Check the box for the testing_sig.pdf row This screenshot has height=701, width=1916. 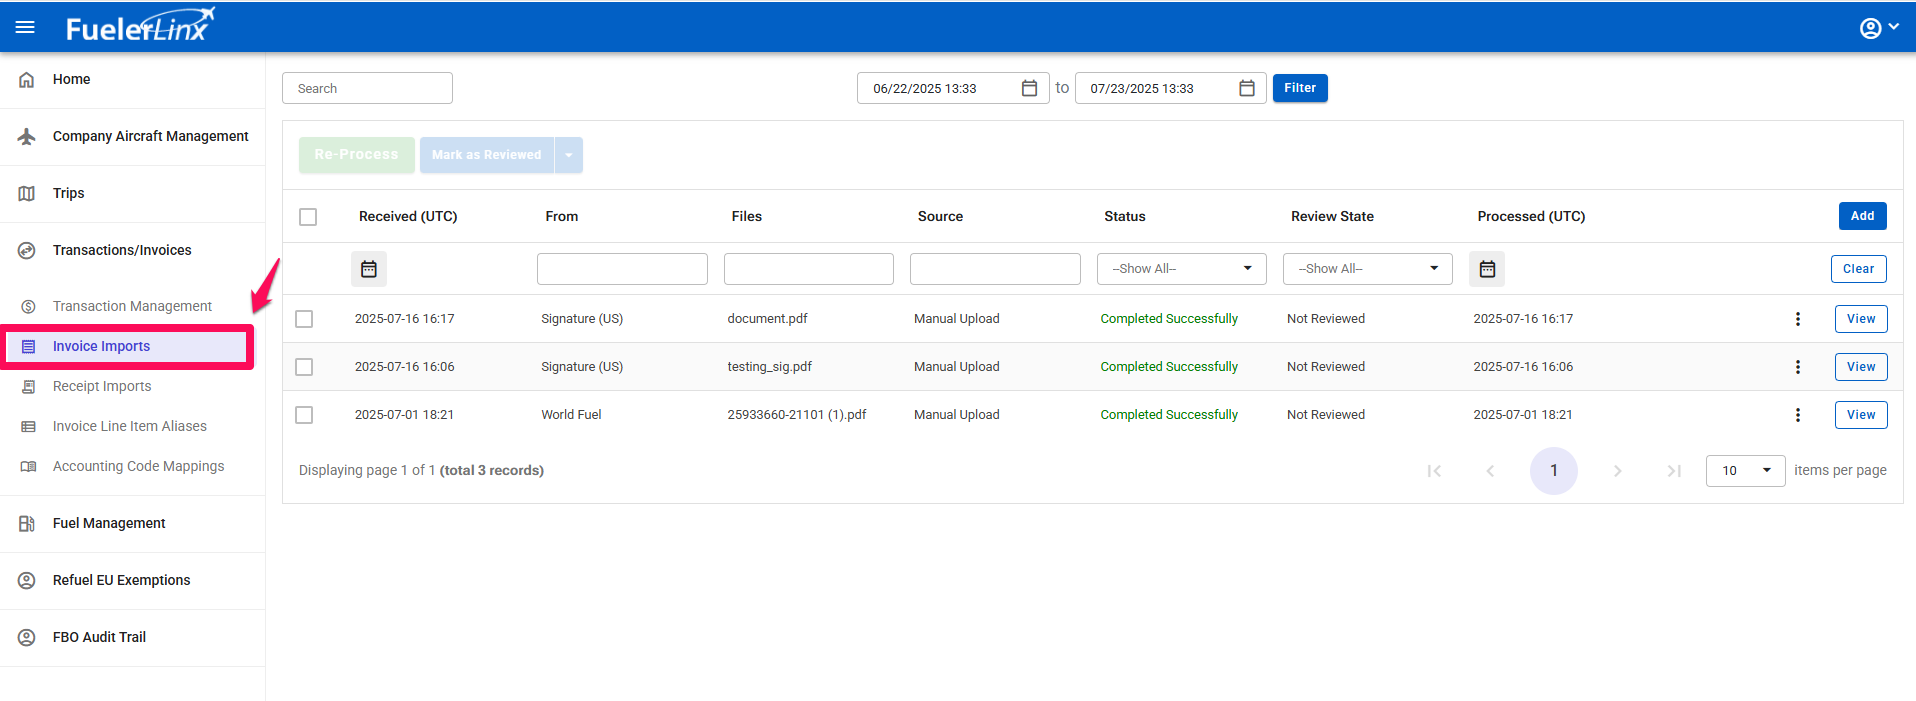pyautogui.click(x=304, y=367)
